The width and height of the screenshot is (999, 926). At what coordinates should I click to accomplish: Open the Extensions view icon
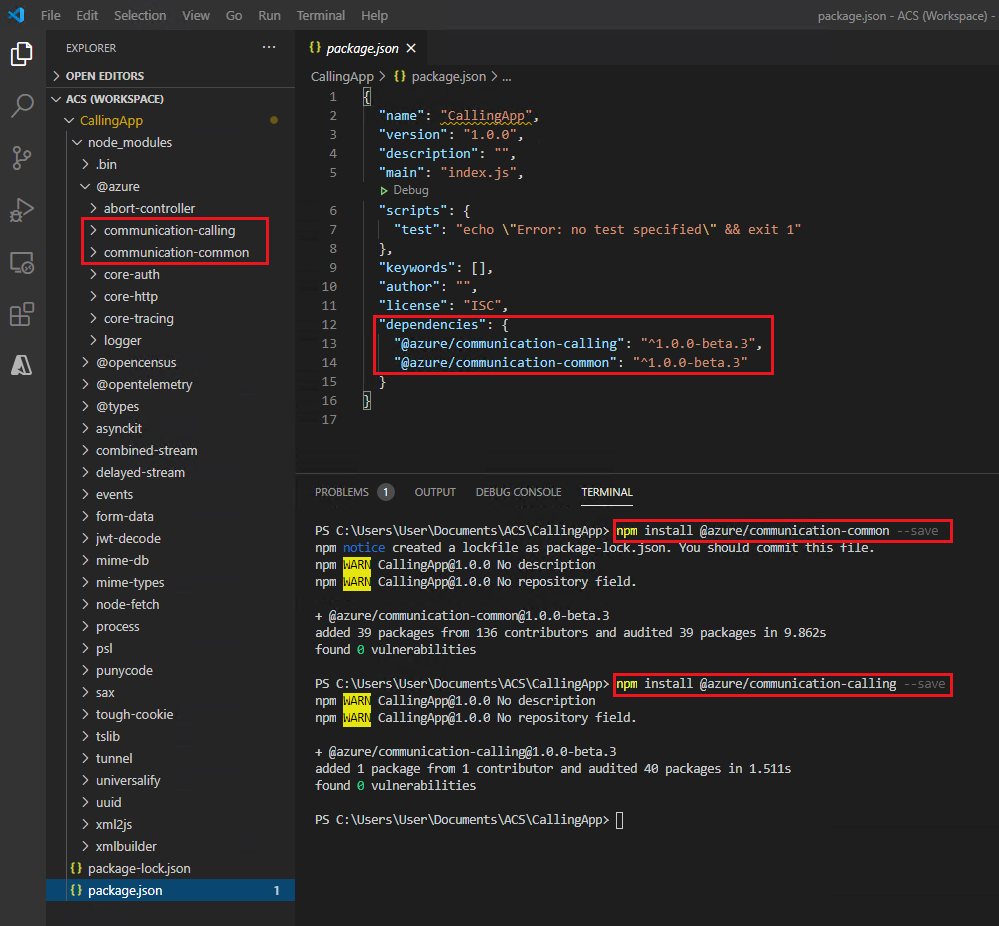tap(22, 315)
